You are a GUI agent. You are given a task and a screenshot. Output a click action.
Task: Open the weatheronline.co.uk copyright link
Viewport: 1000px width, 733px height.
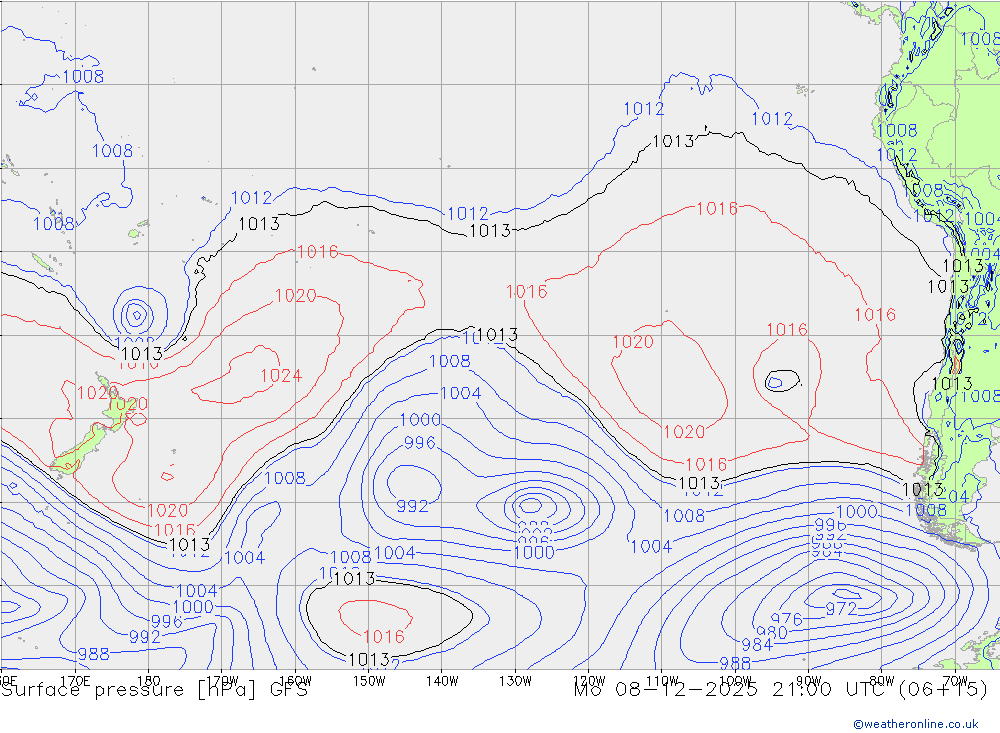916,724
